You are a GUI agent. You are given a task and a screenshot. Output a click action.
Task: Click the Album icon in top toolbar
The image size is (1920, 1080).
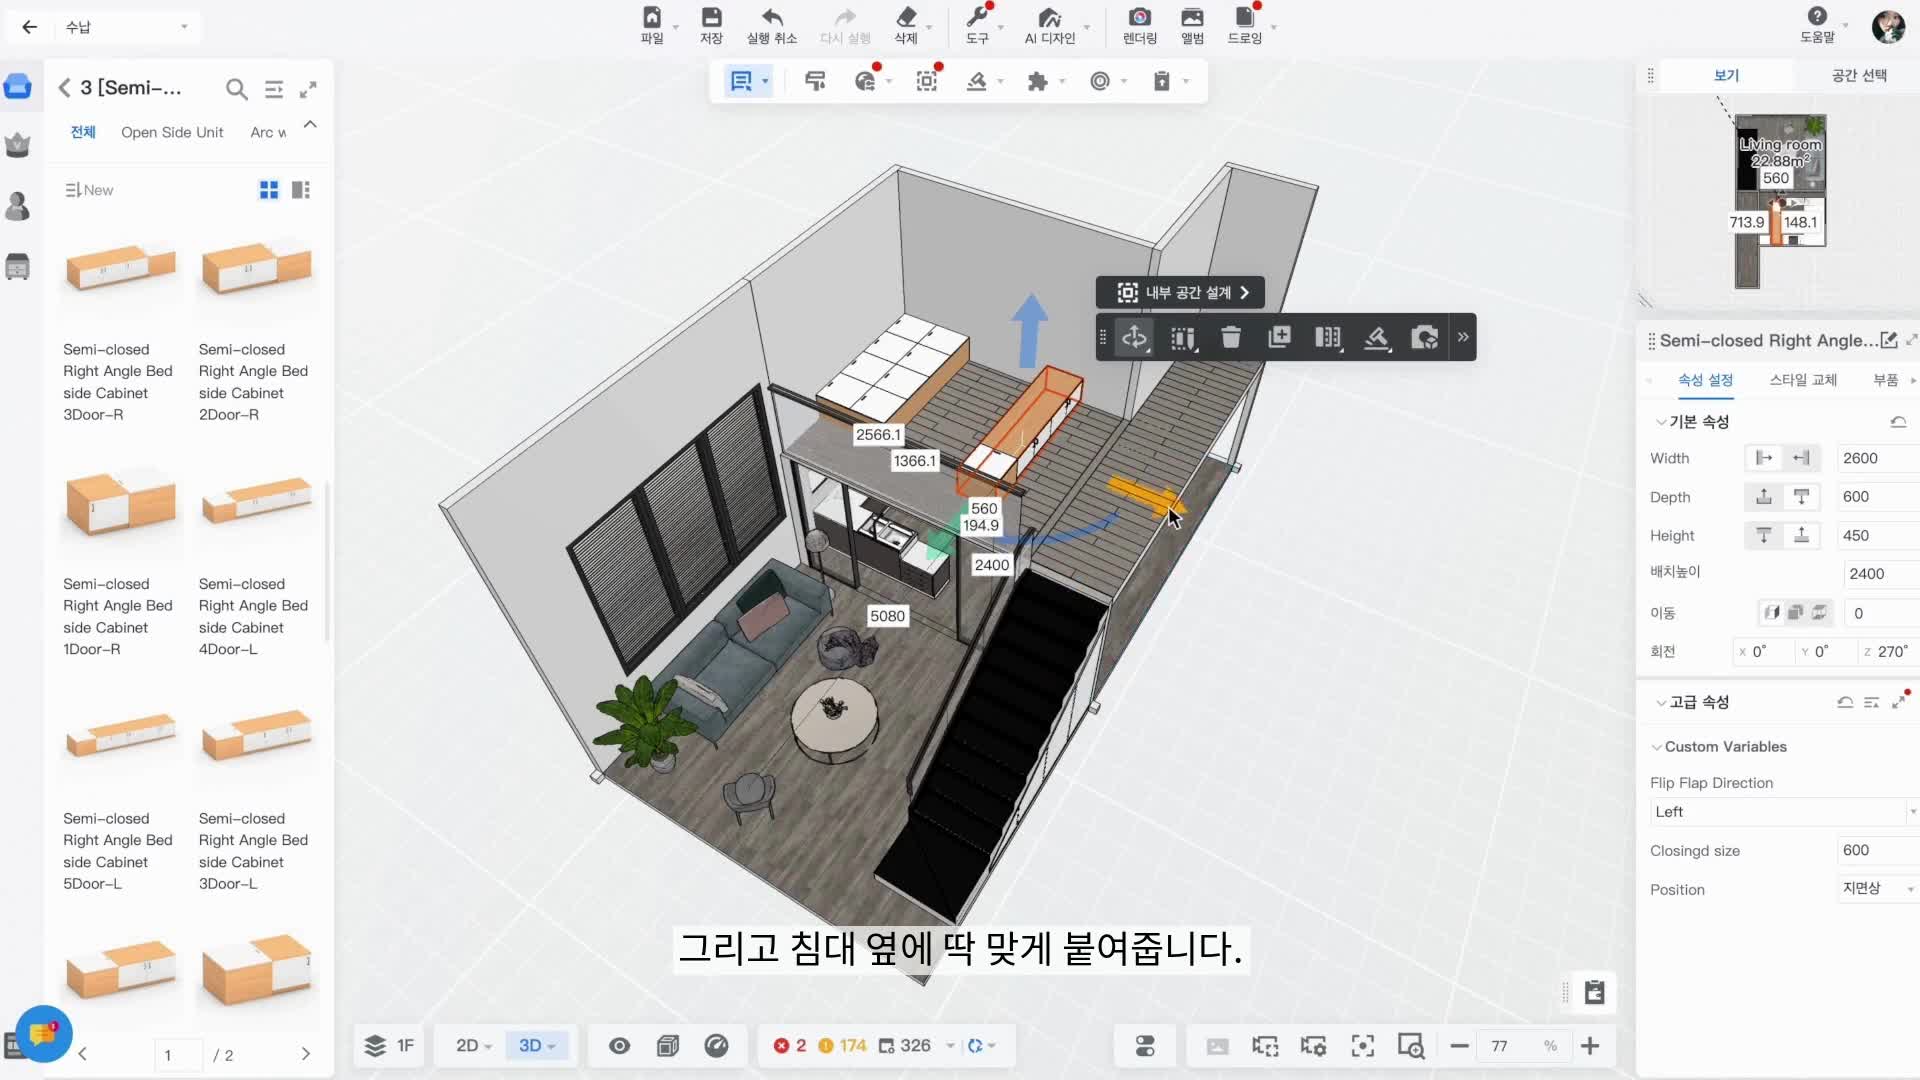[x=1192, y=18]
